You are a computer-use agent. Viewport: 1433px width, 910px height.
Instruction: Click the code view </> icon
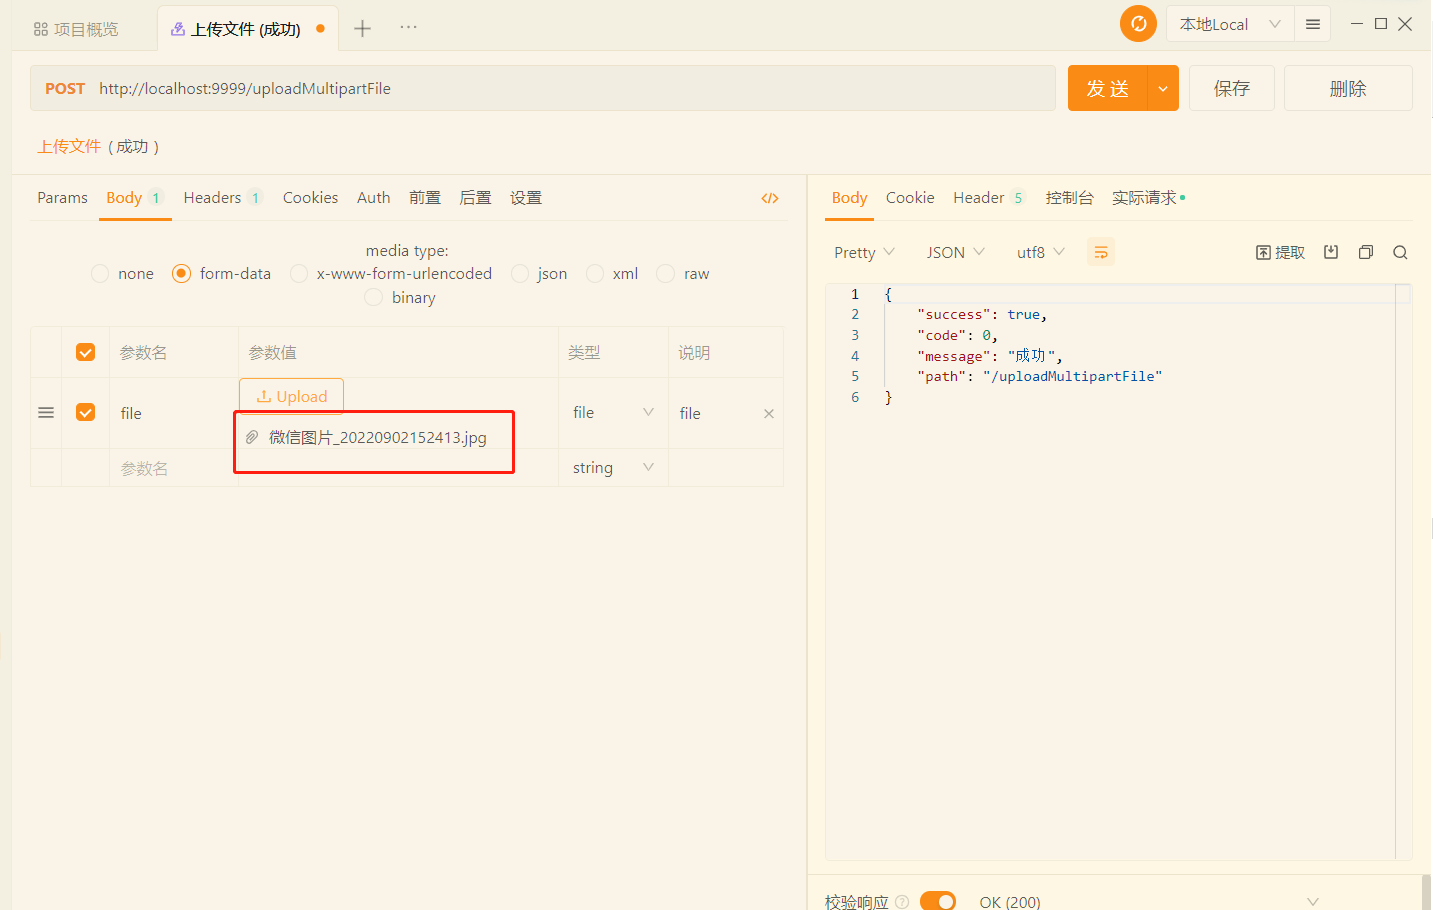coord(769,197)
